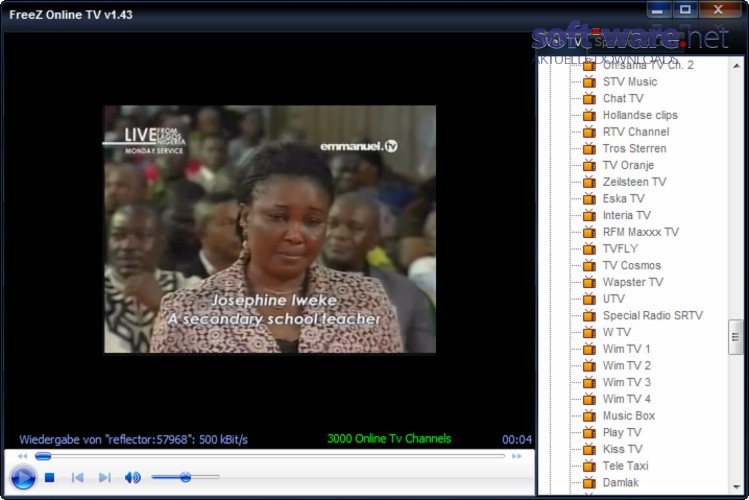Select Wim TV 3 in channel list
Screen dimensions: 749x500
pyautogui.click(x=627, y=383)
